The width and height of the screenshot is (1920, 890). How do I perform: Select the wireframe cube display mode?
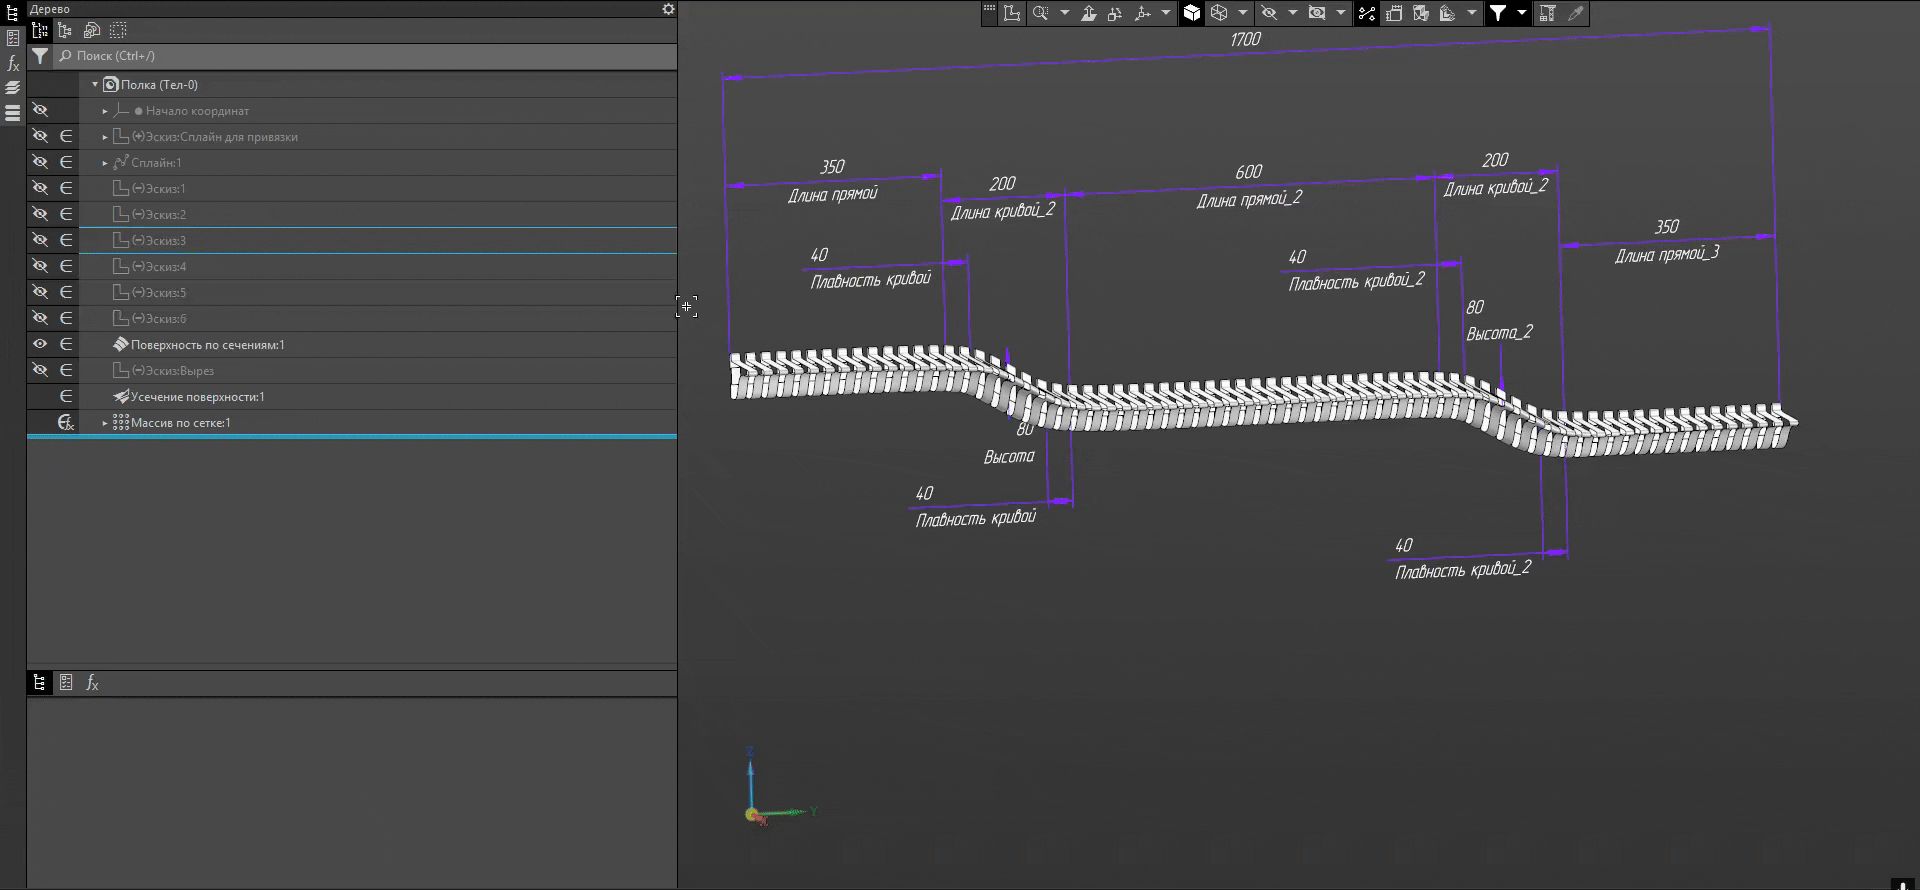pyautogui.click(x=1219, y=13)
